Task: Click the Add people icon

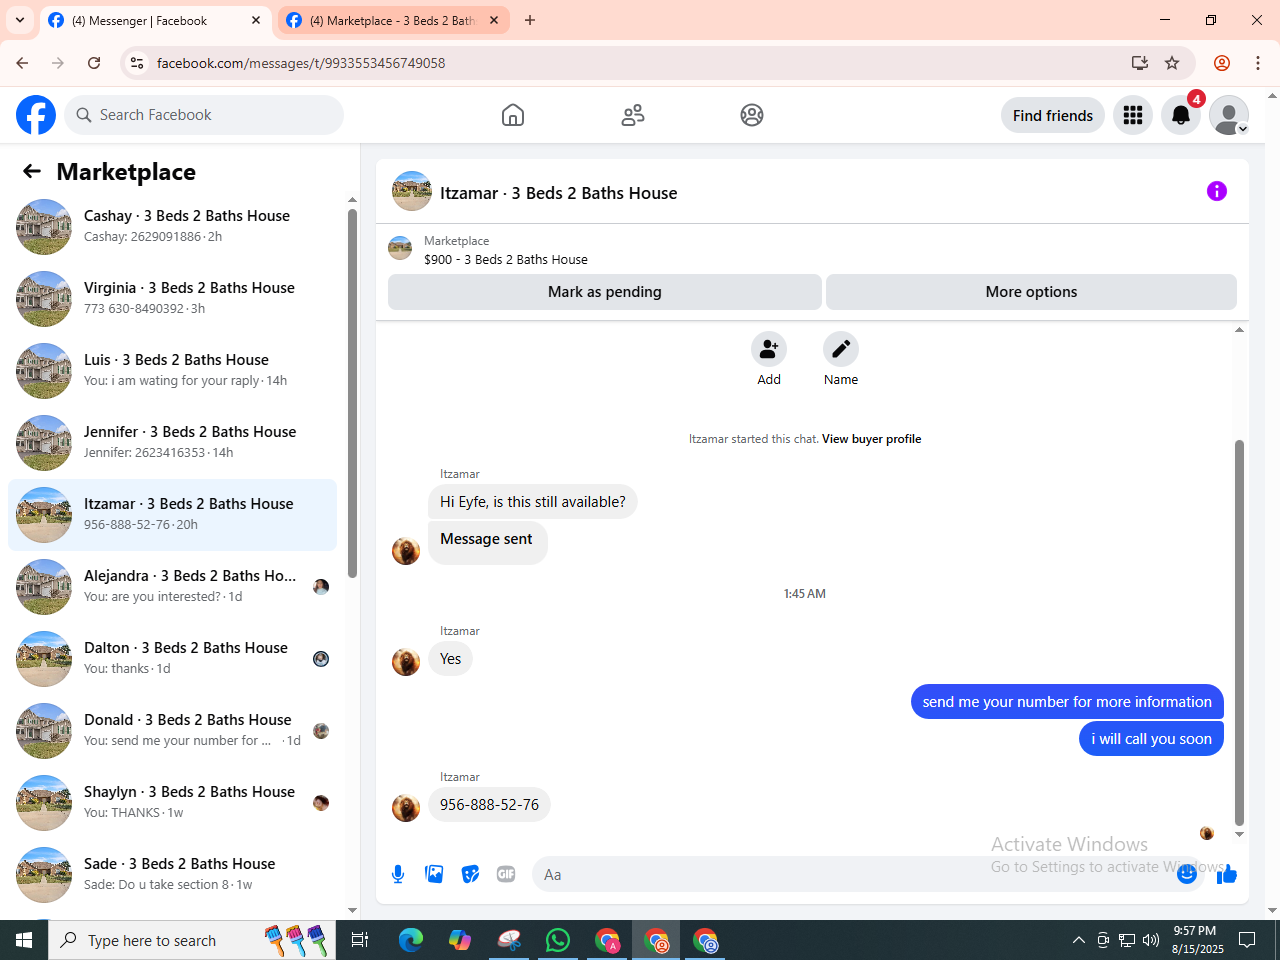Action: (x=769, y=349)
